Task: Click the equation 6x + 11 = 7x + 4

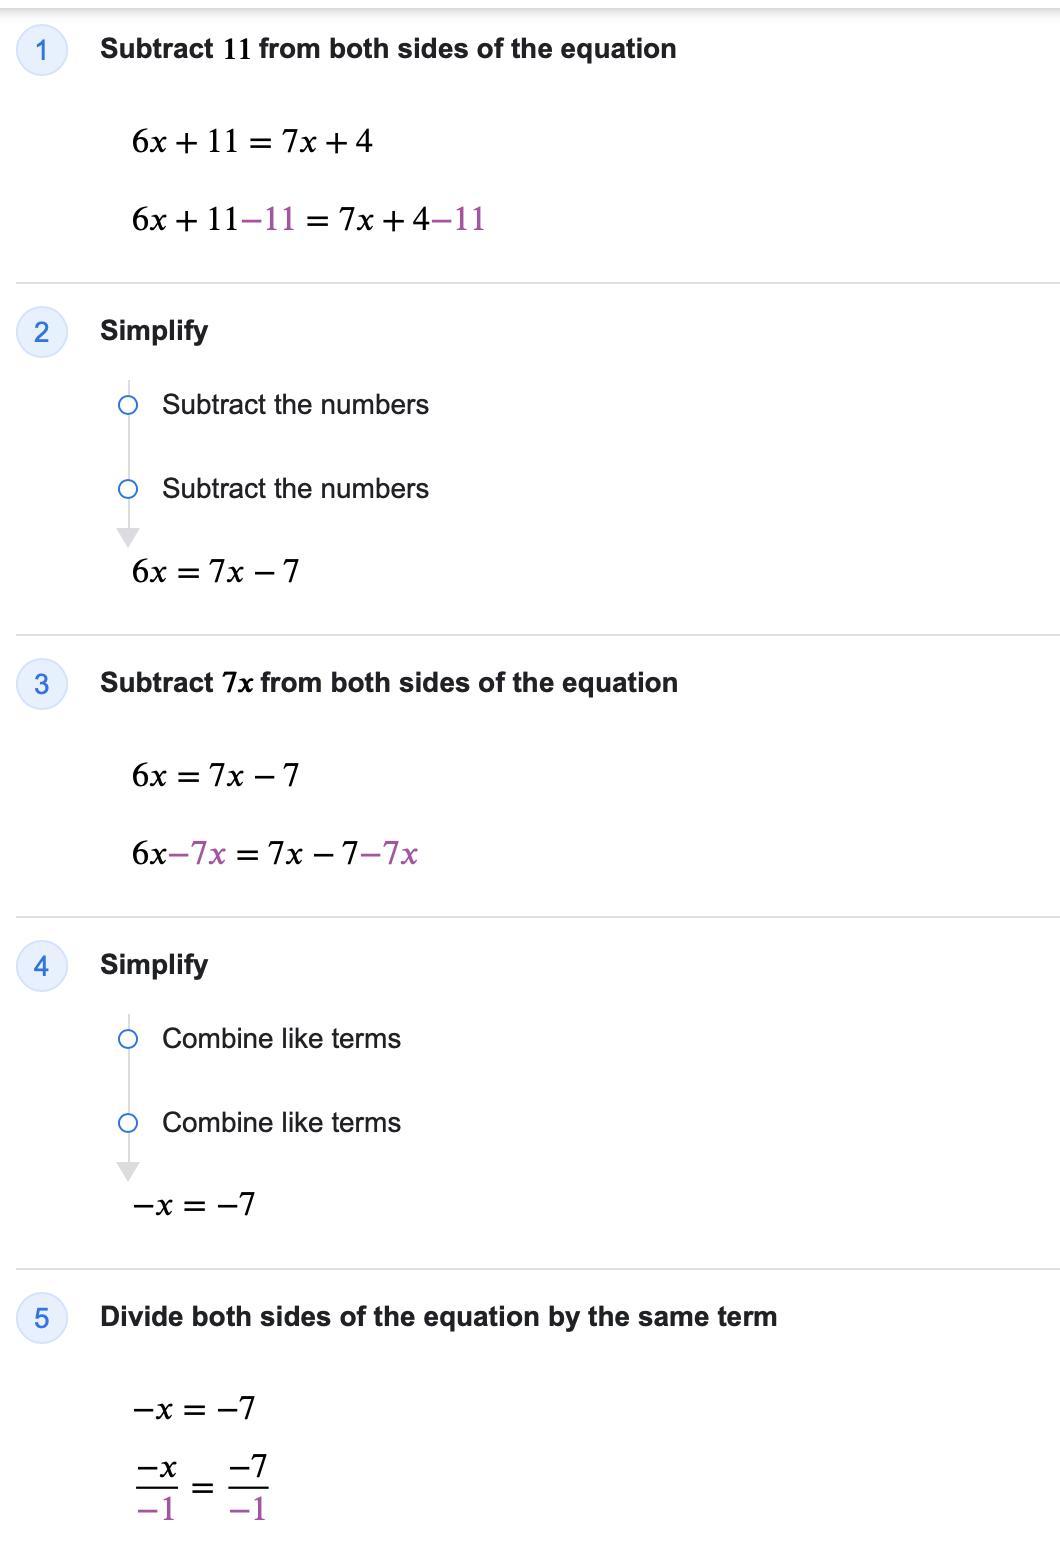Action: tap(252, 141)
